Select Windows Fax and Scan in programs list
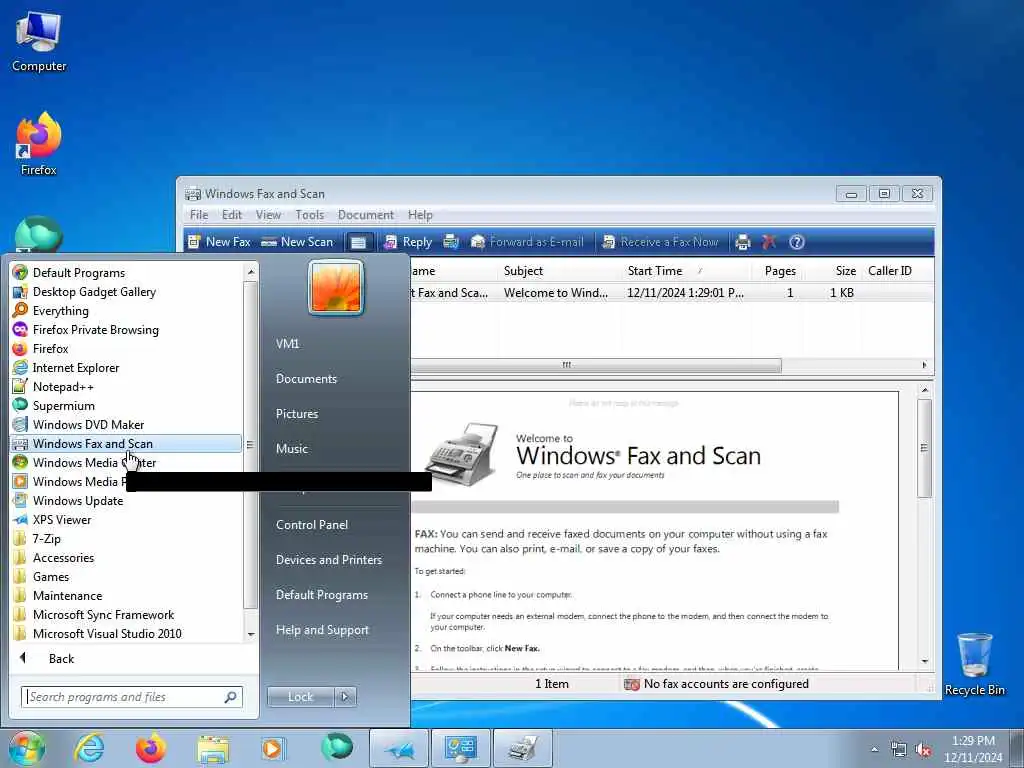The width and height of the screenshot is (1024, 768). pyautogui.click(x=127, y=443)
